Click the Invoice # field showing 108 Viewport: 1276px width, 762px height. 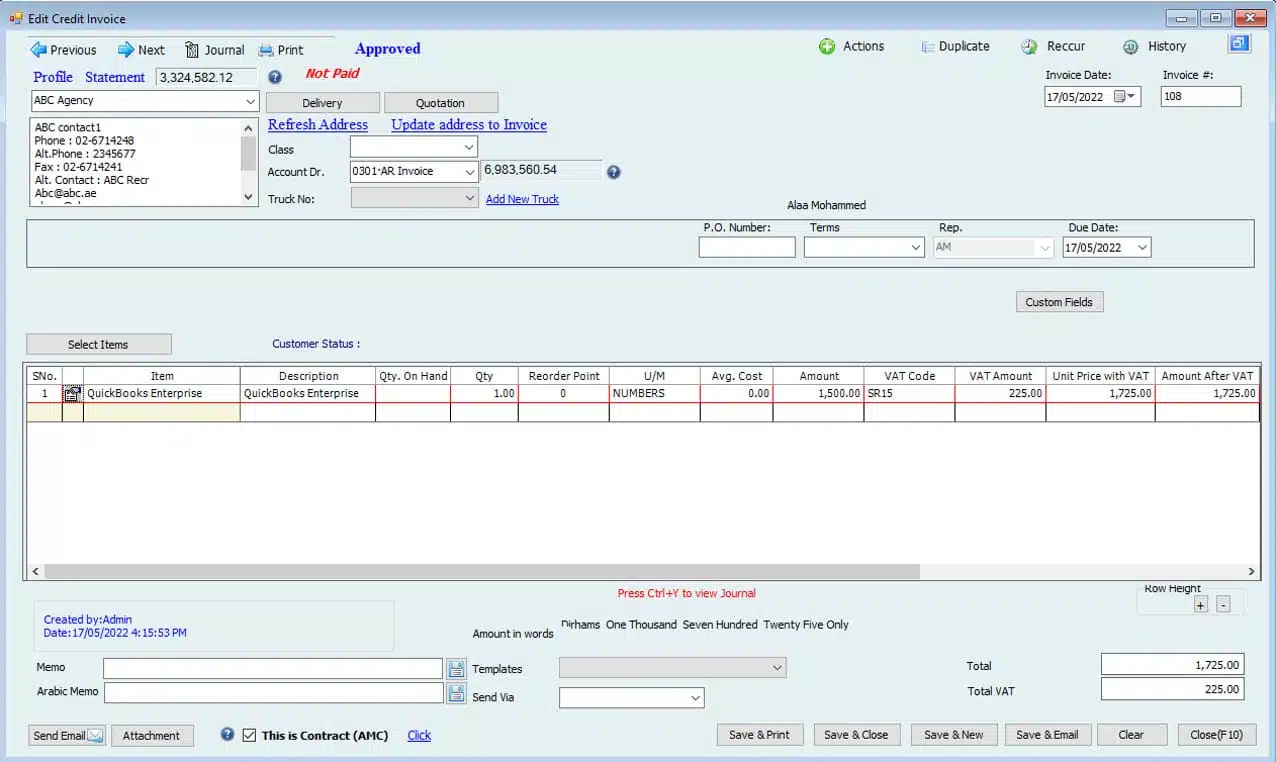(x=1201, y=97)
